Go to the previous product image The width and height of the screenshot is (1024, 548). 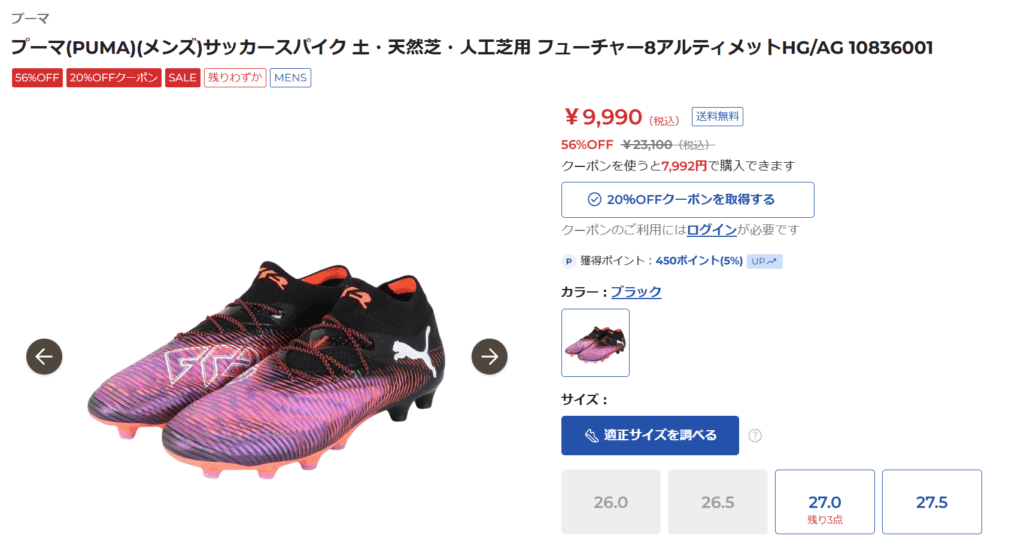(44, 356)
